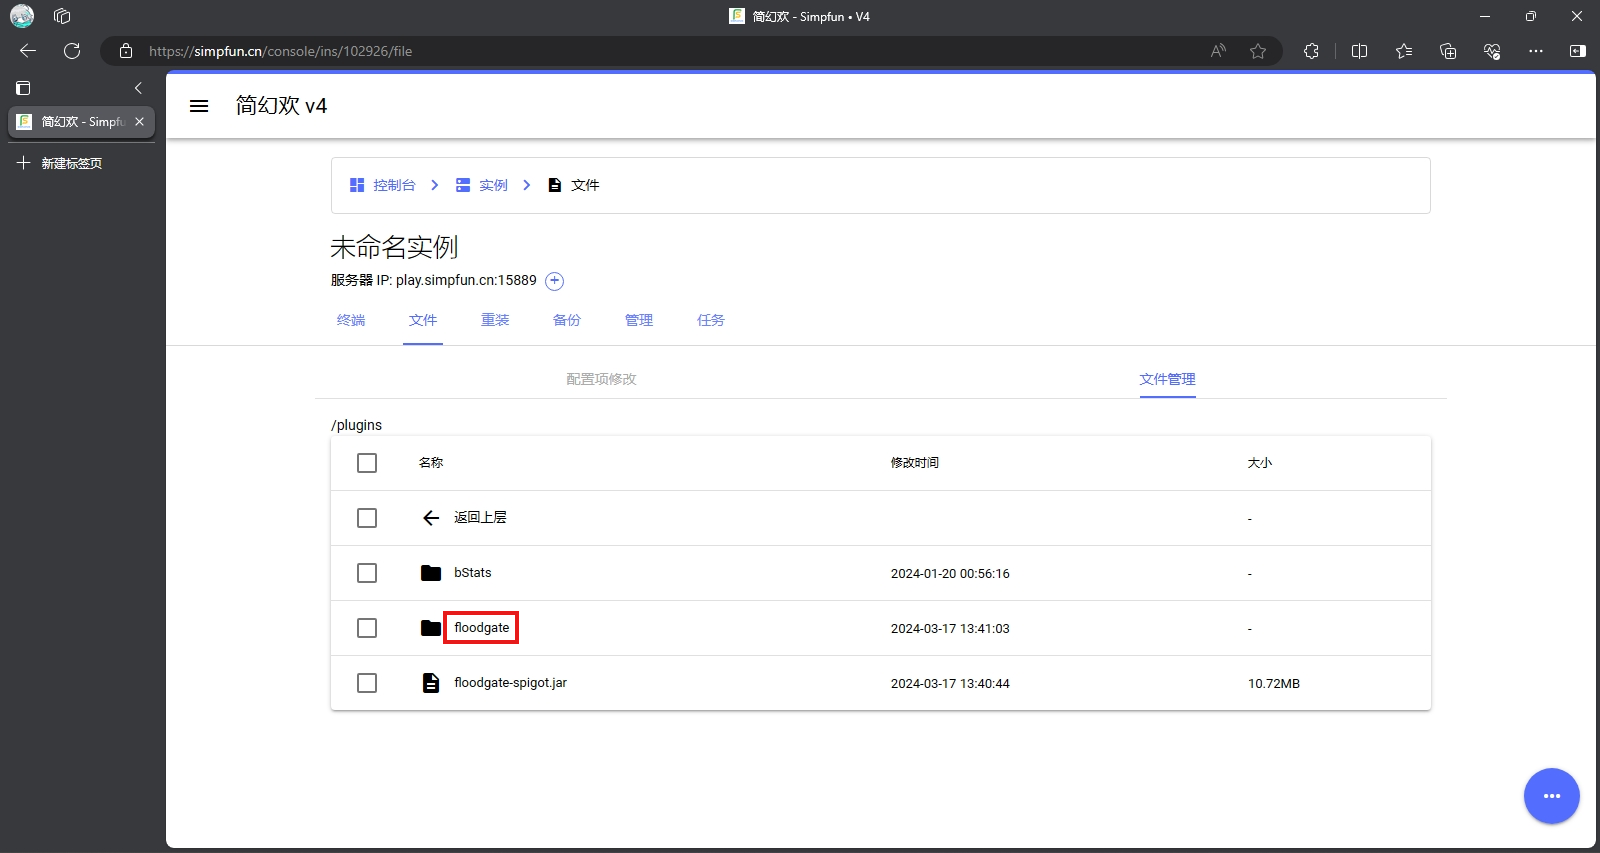
Task: Open the floating action ellipsis button
Action: [x=1551, y=796]
